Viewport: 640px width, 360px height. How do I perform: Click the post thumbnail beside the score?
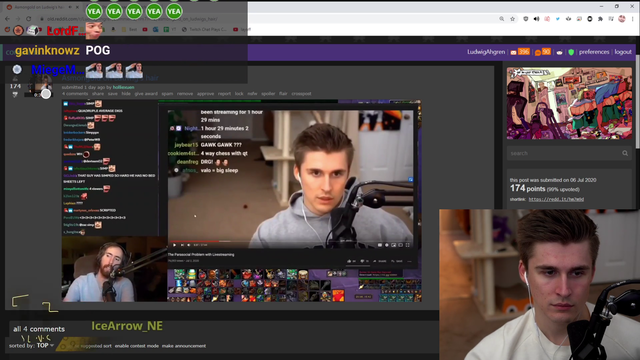pos(39,86)
